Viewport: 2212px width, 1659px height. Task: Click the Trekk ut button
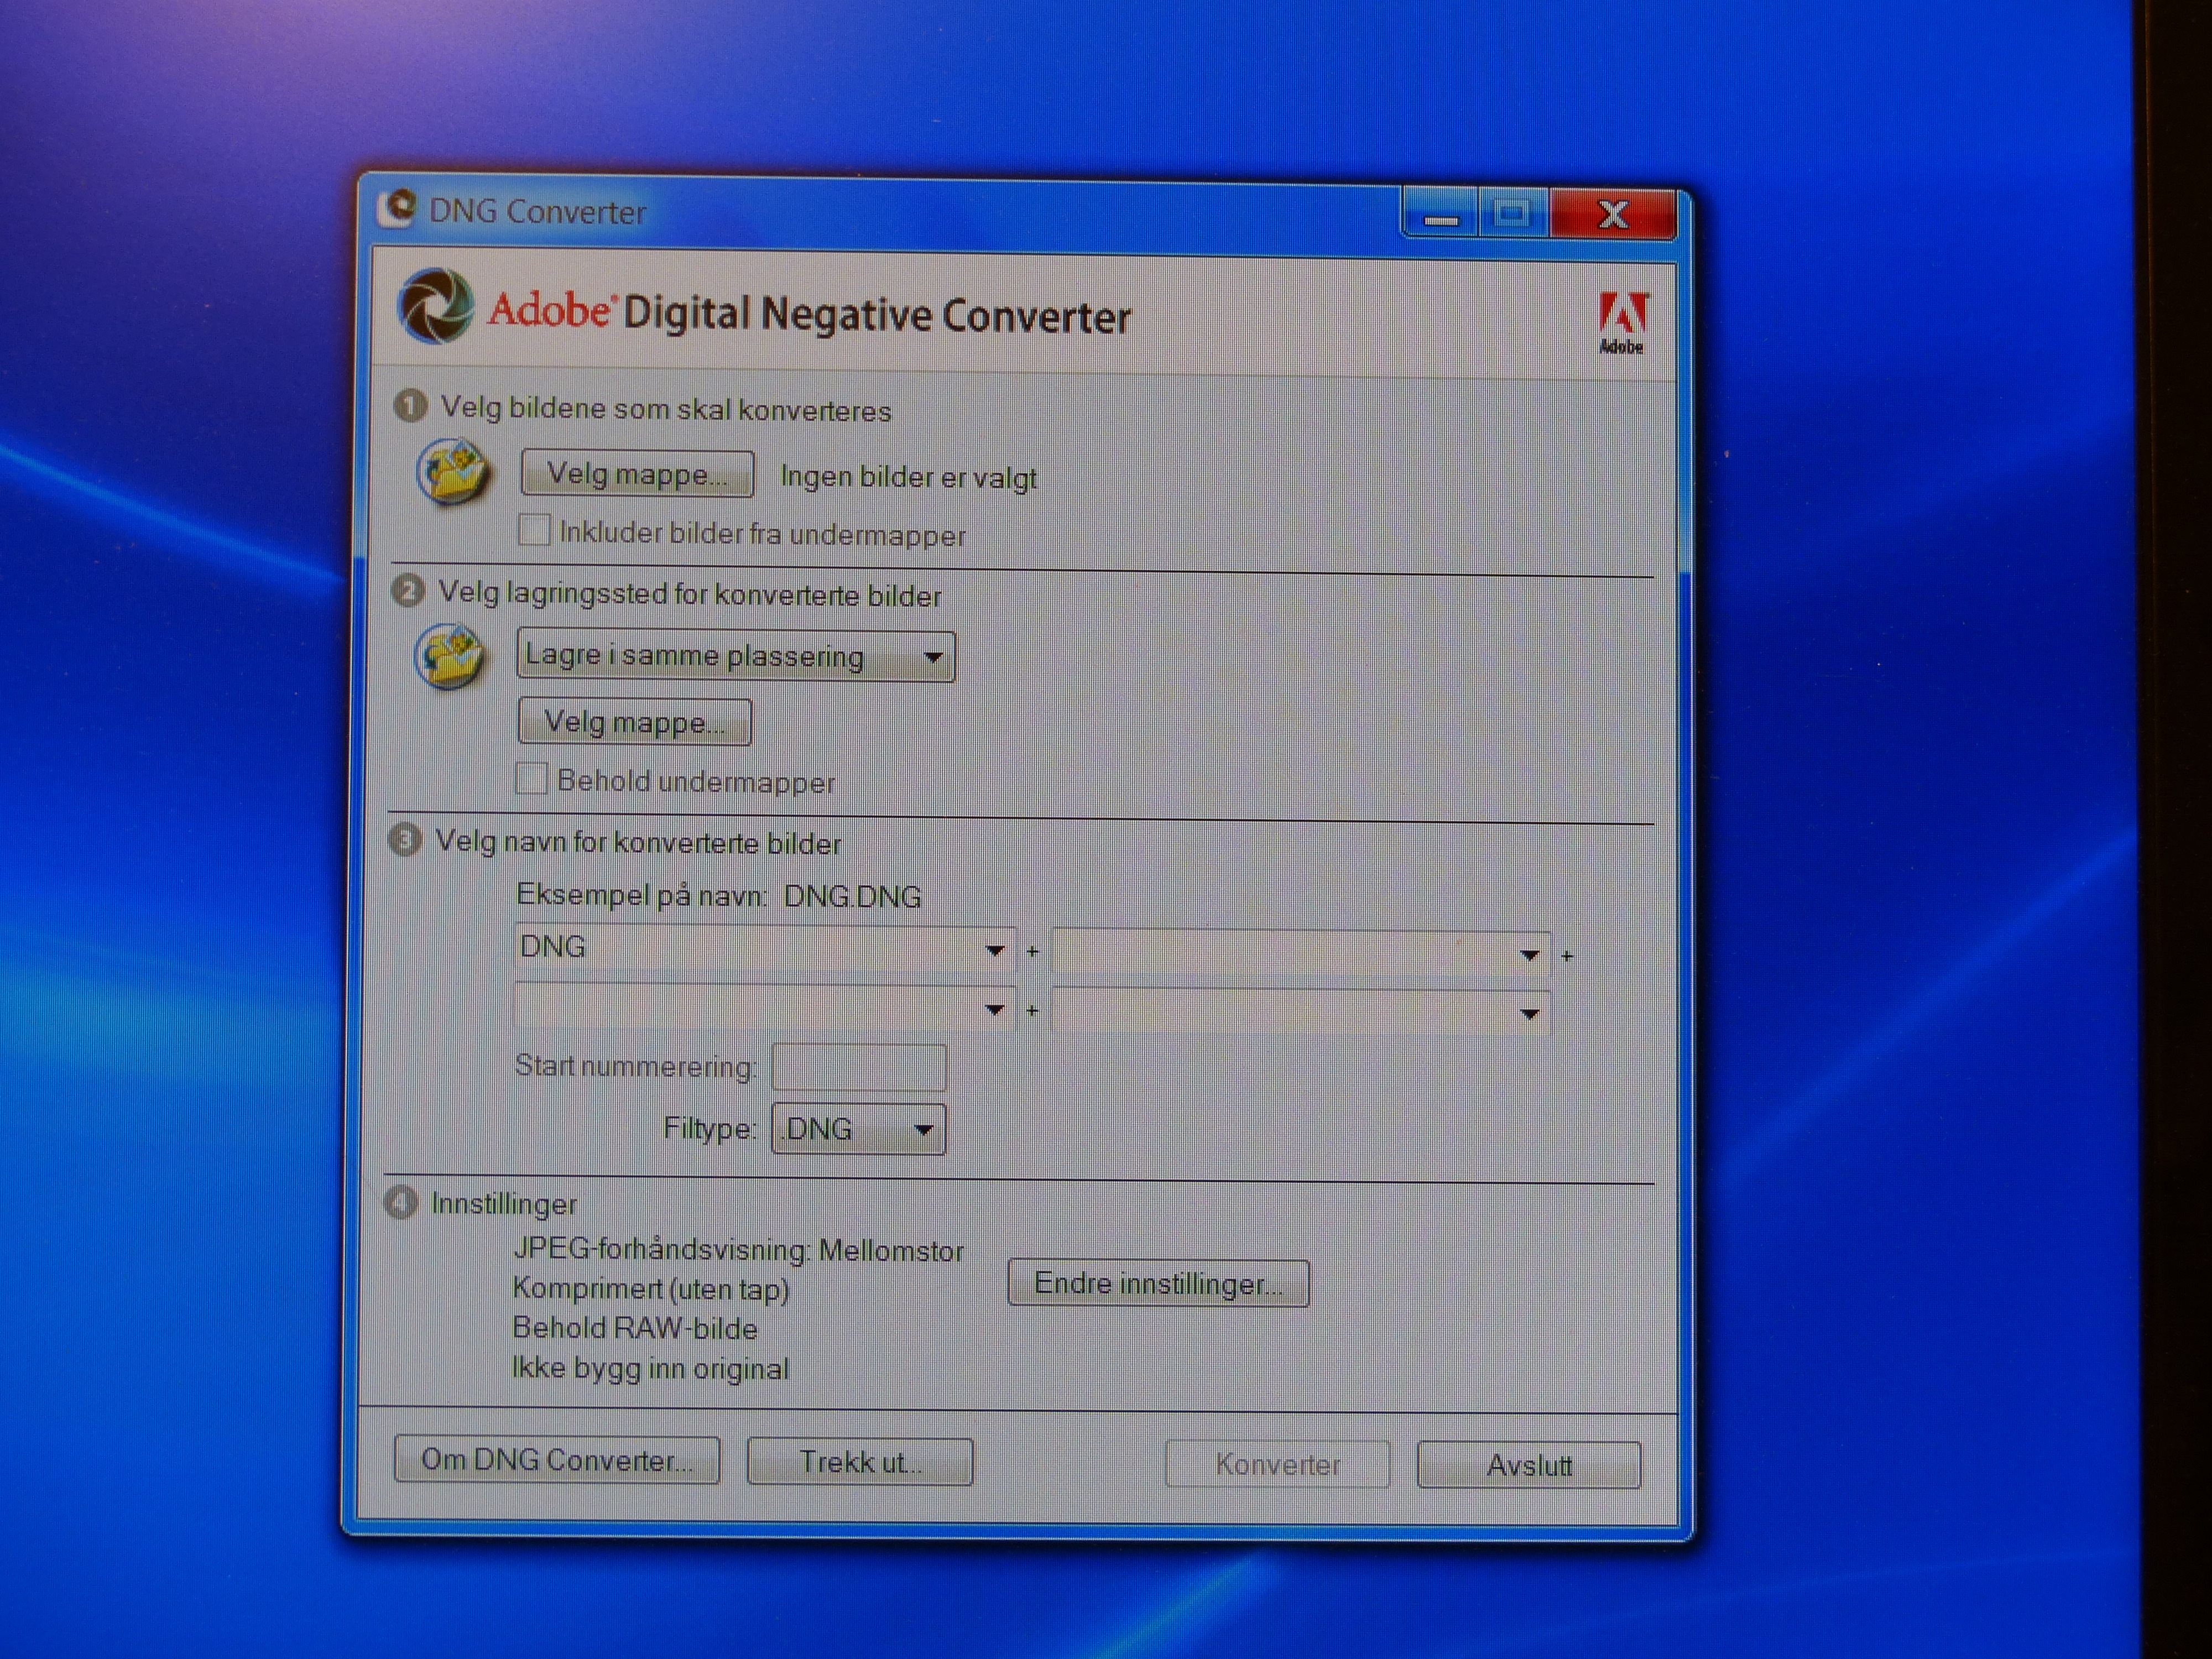coord(860,1463)
